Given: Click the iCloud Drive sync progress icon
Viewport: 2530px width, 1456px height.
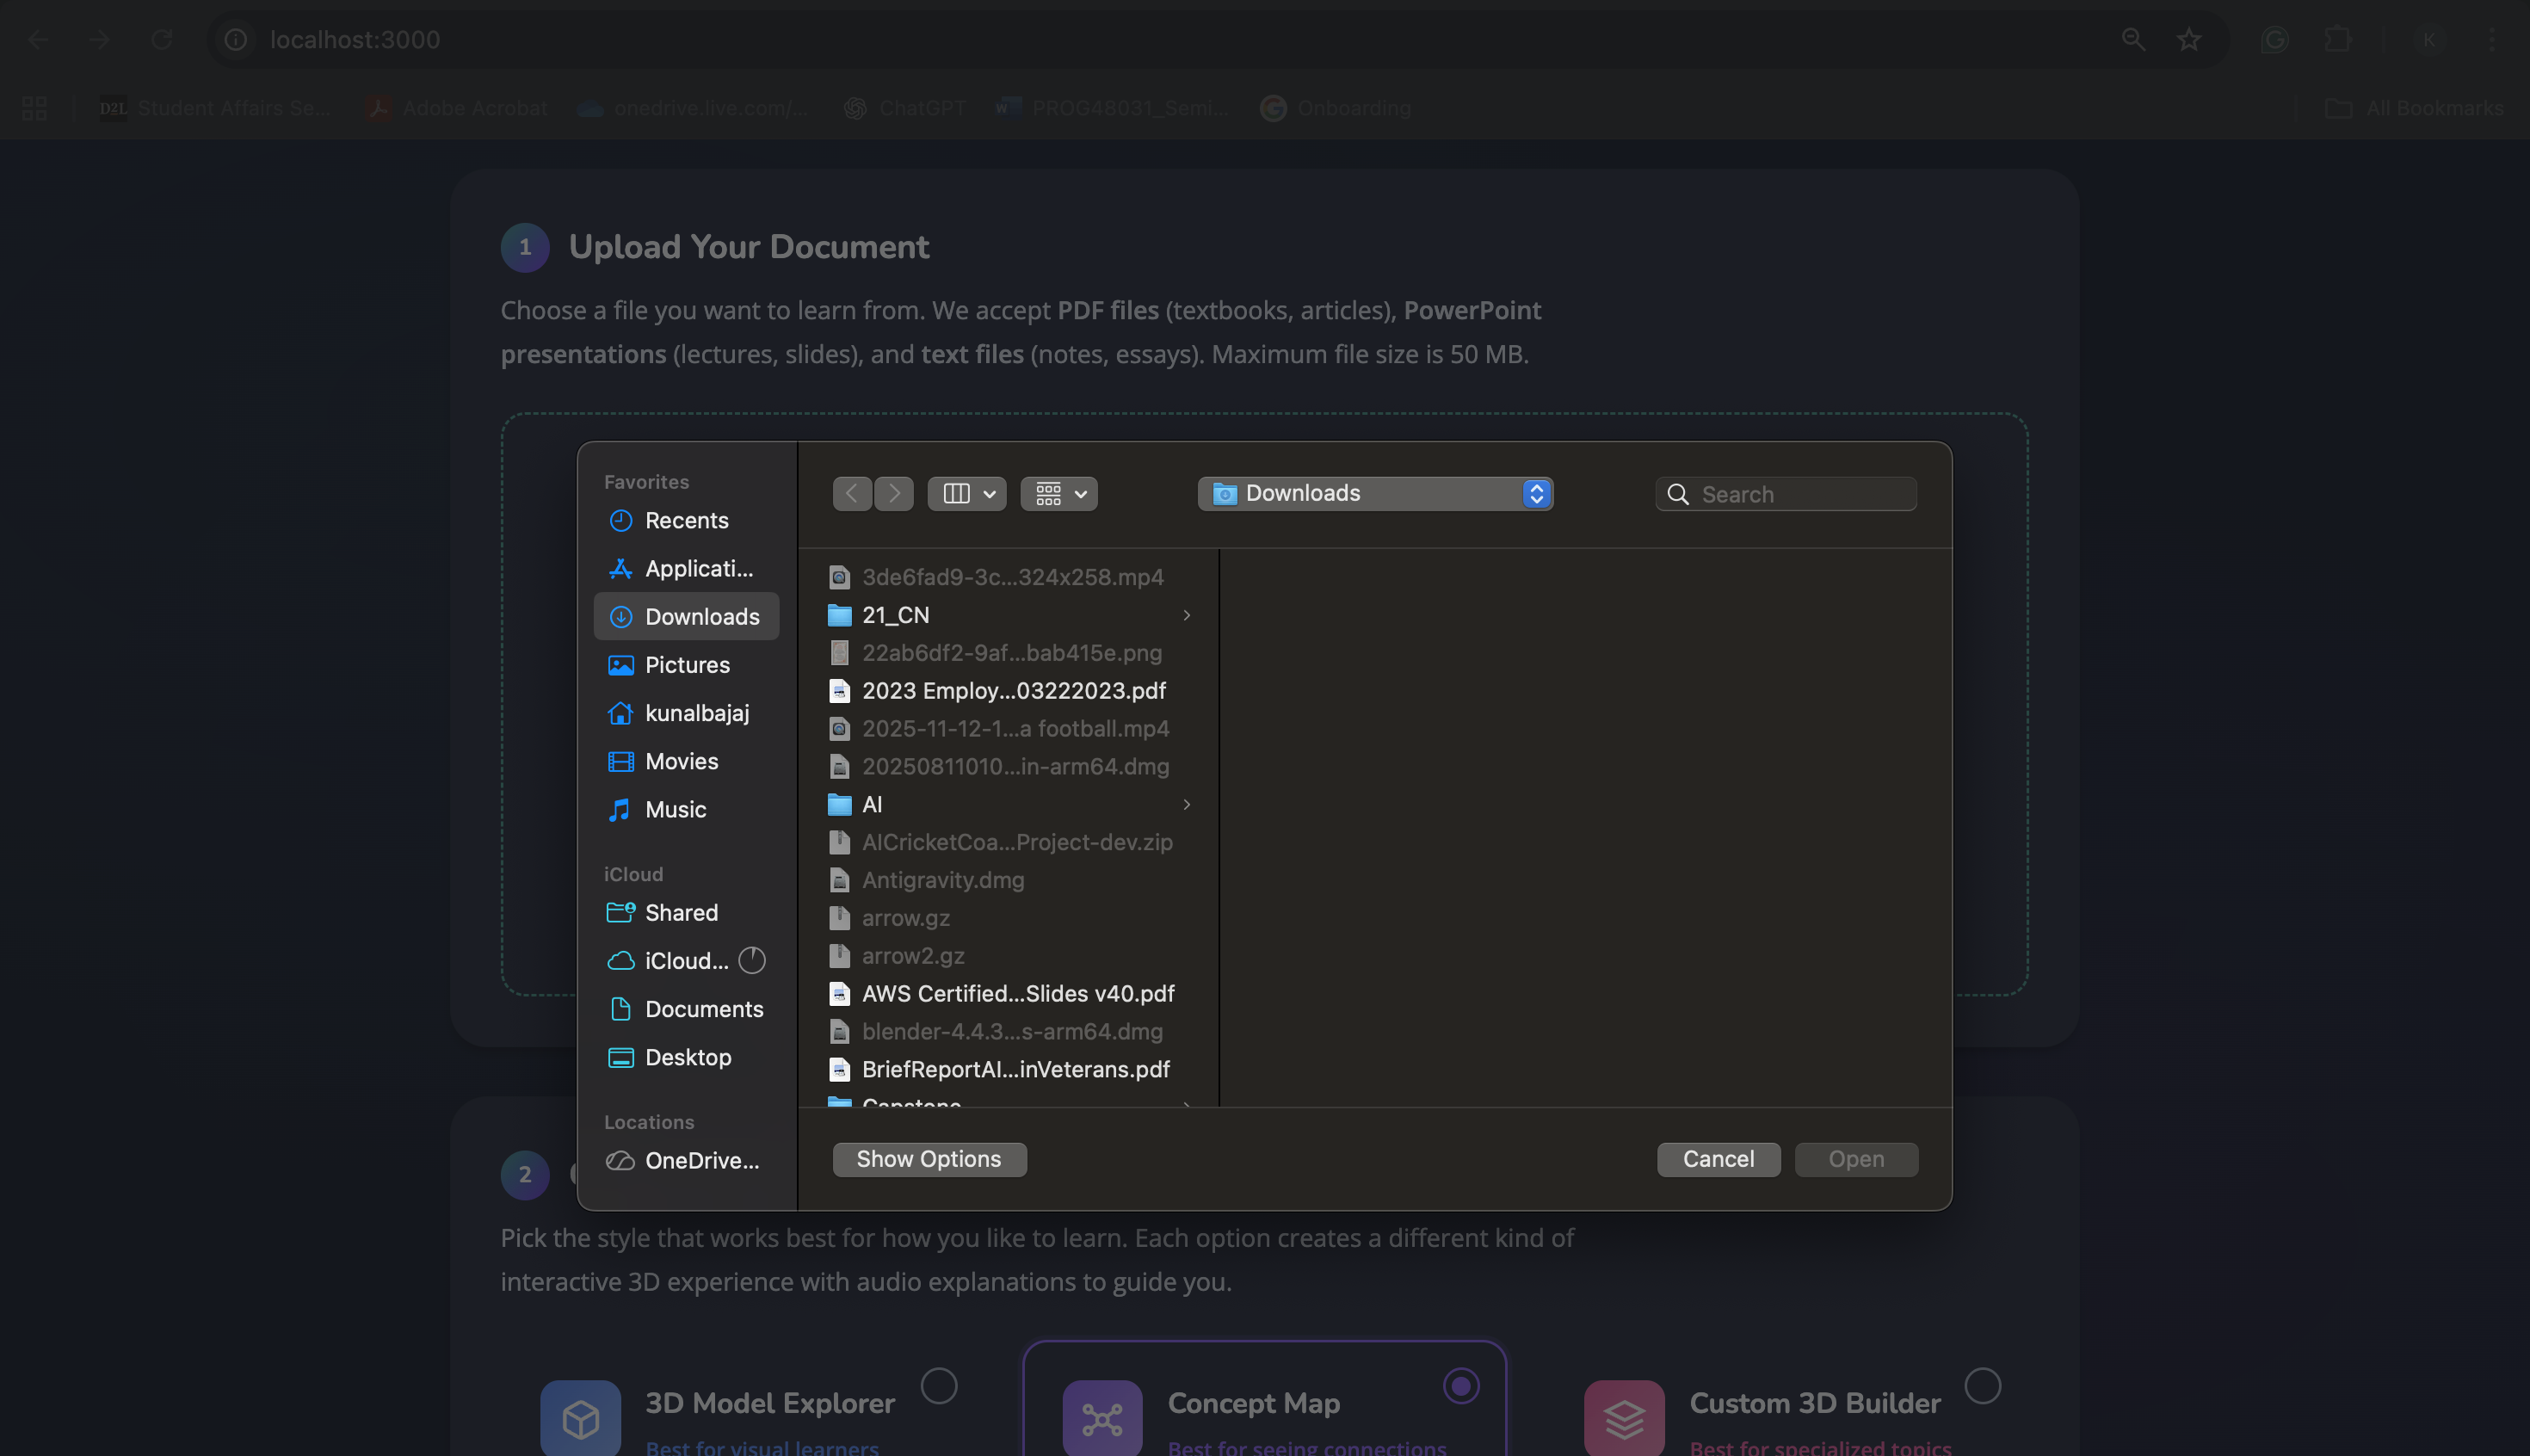Looking at the screenshot, I should [752, 961].
